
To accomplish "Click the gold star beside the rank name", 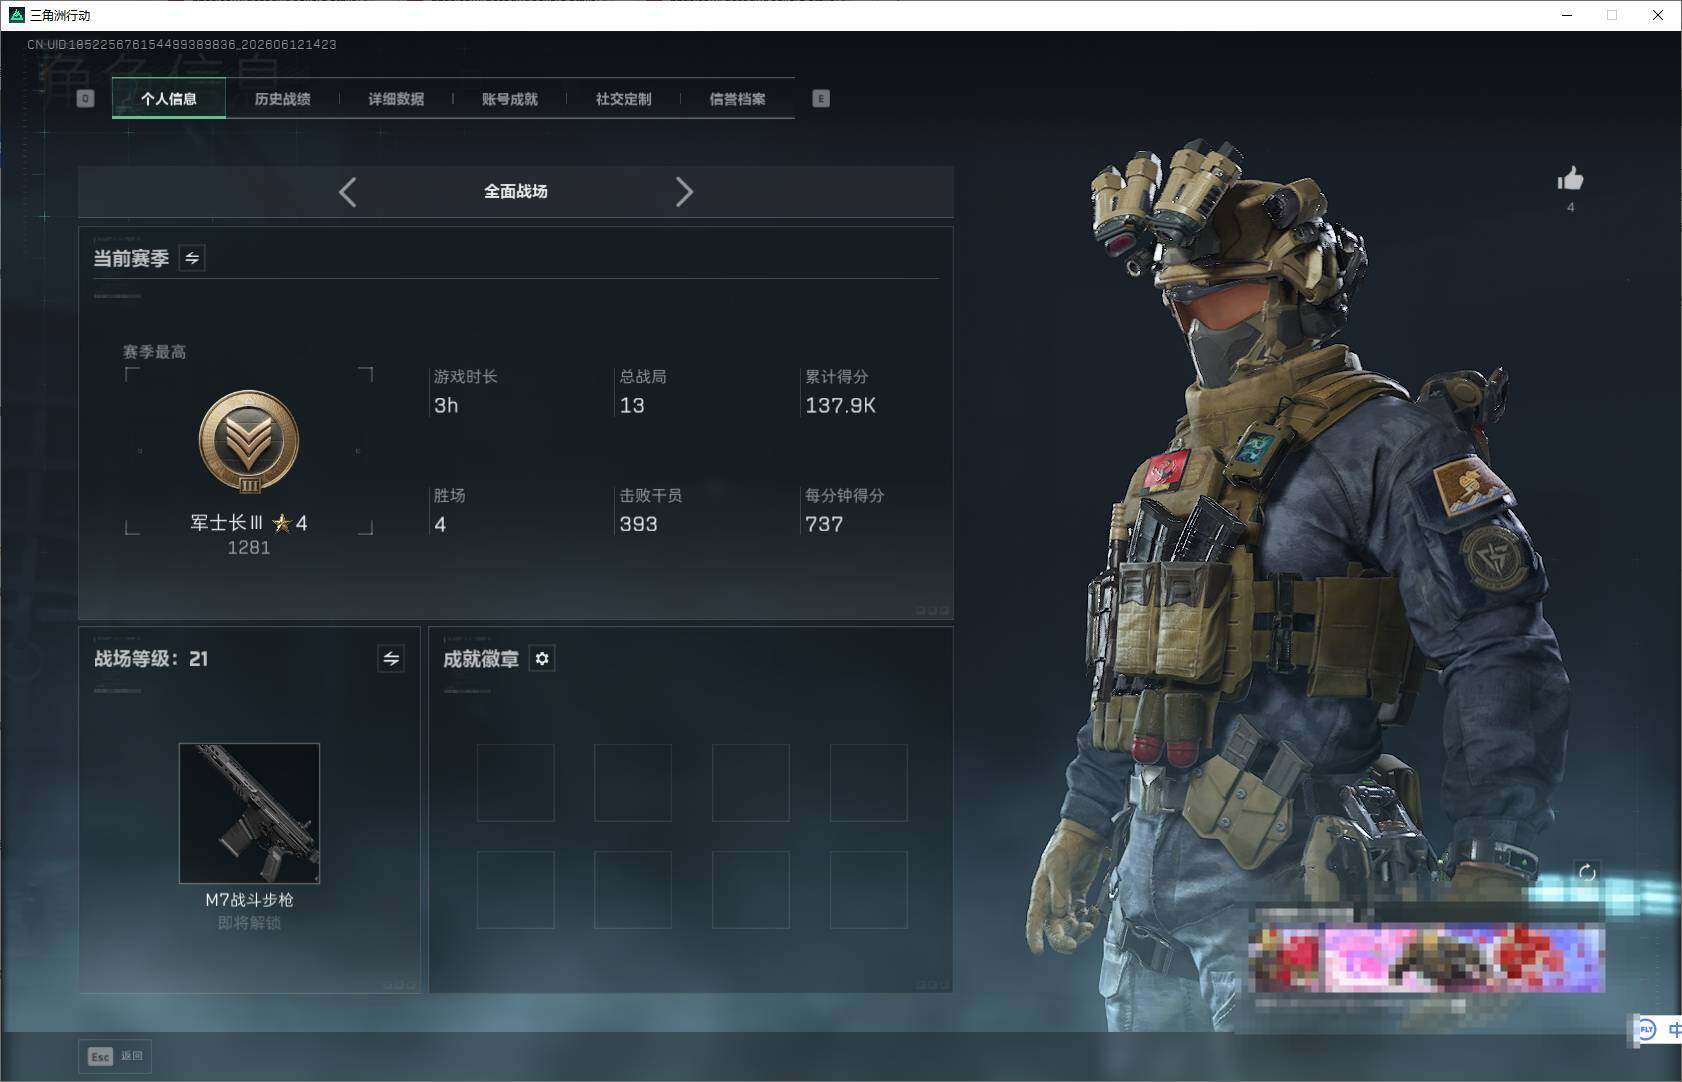I will pyautogui.click(x=282, y=523).
